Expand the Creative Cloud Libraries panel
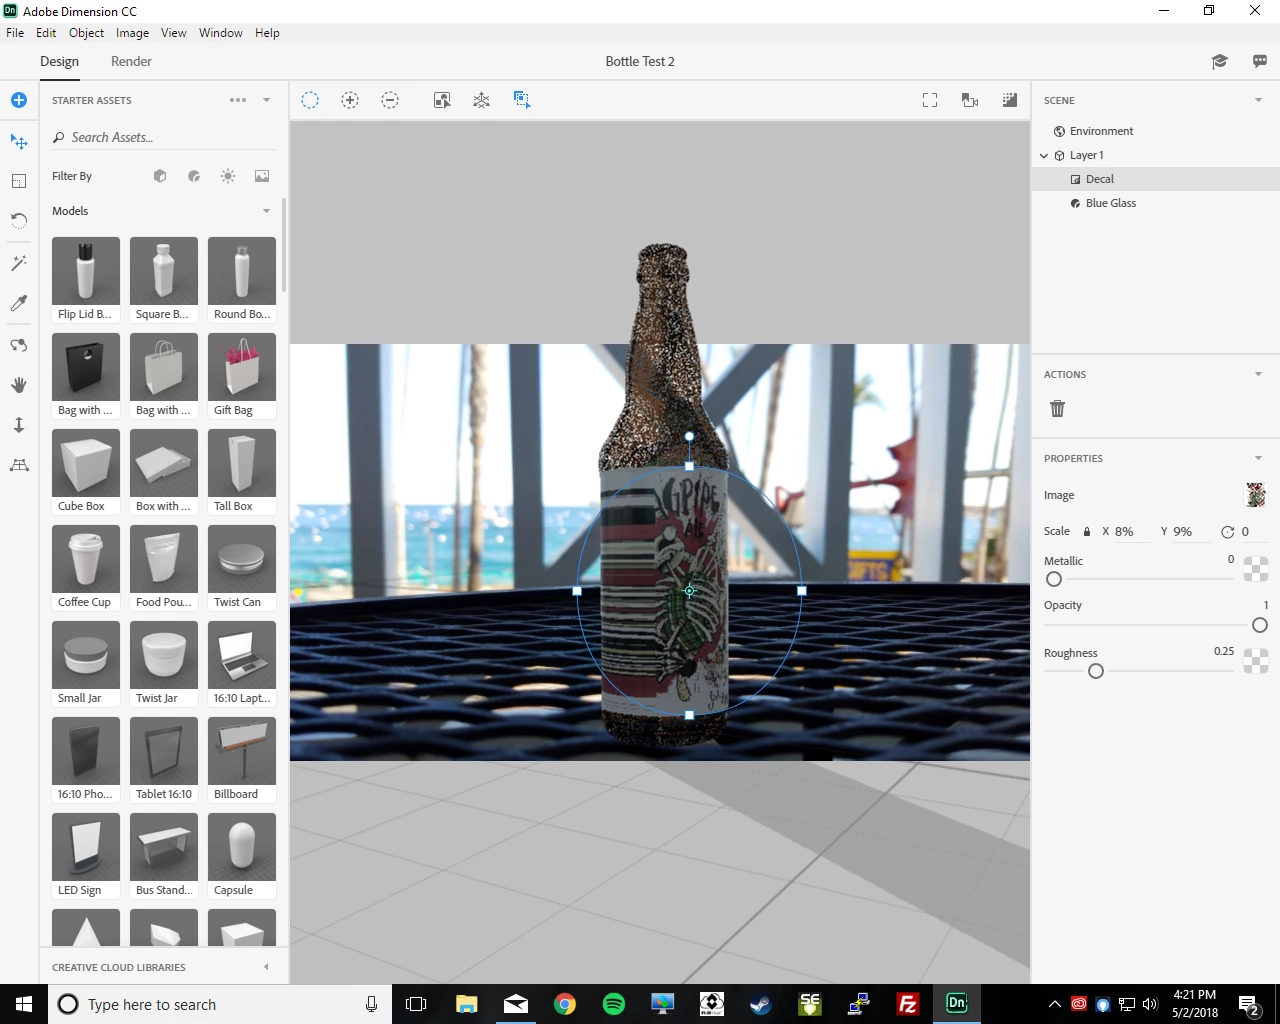 (x=266, y=967)
